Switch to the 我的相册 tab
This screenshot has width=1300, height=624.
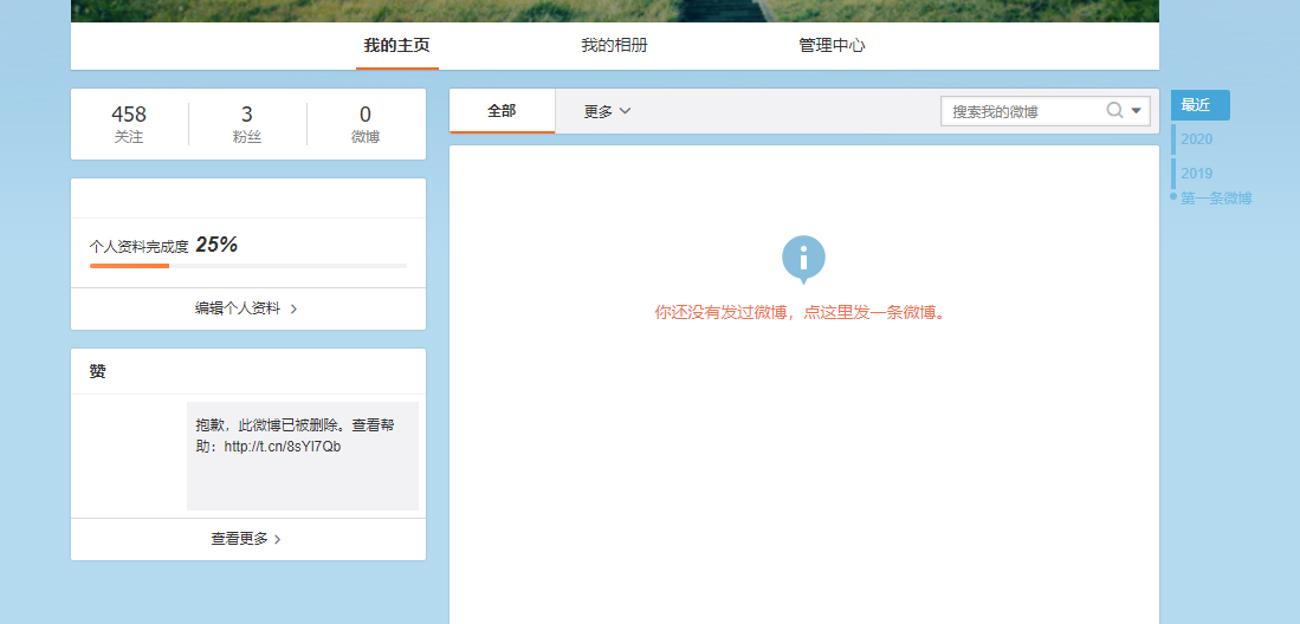tap(612, 45)
